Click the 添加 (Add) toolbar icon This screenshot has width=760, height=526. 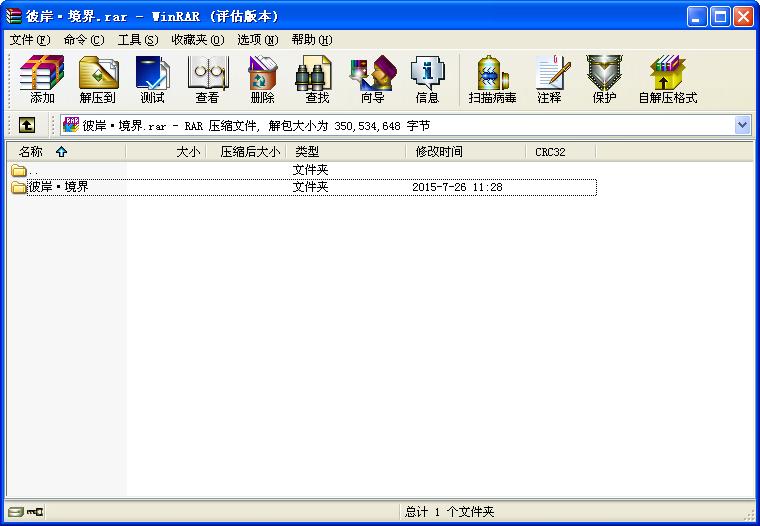tap(42, 80)
